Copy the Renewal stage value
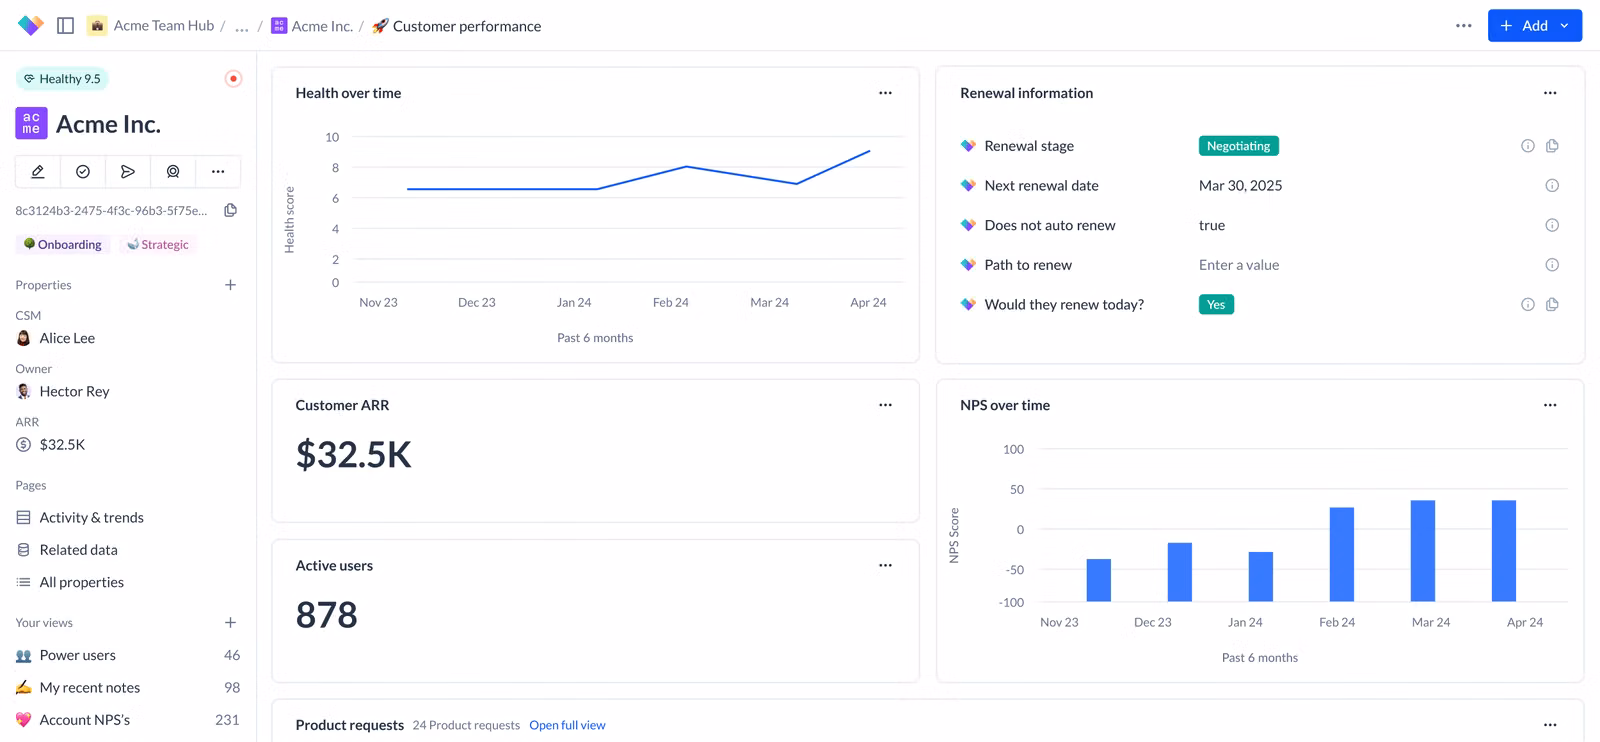 tap(1552, 146)
